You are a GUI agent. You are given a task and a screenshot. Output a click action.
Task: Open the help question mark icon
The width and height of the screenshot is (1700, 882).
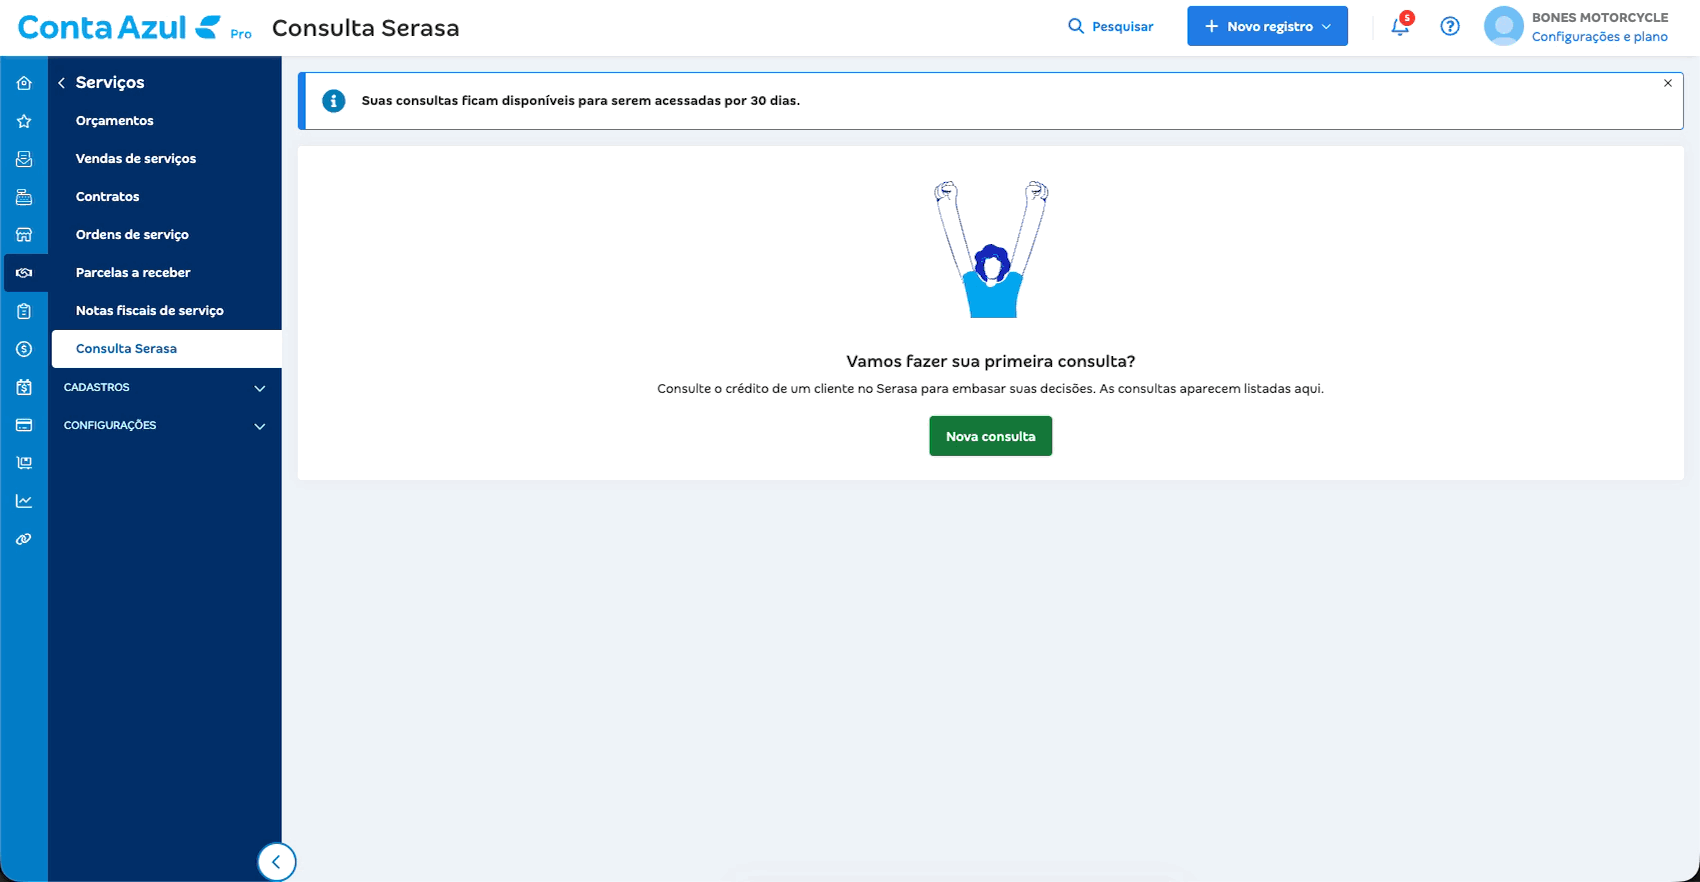point(1450,26)
